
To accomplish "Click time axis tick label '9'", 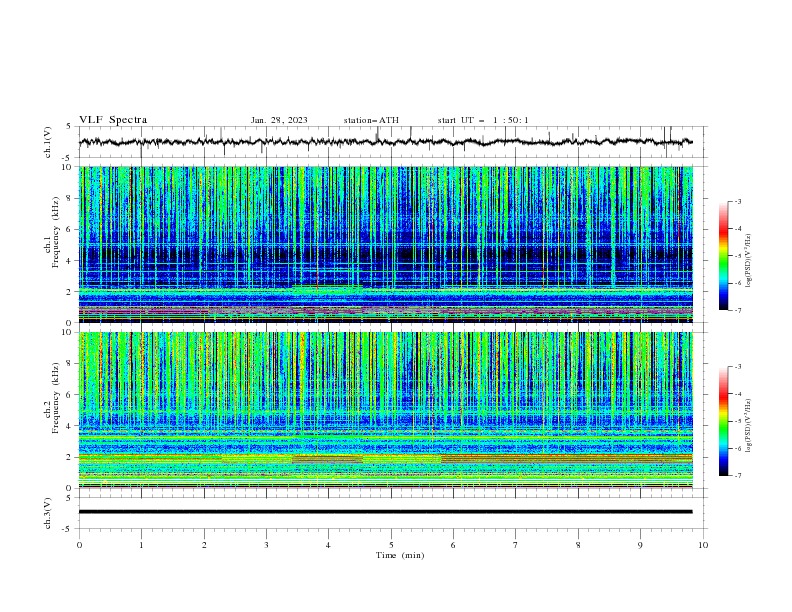I will tap(640, 545).
